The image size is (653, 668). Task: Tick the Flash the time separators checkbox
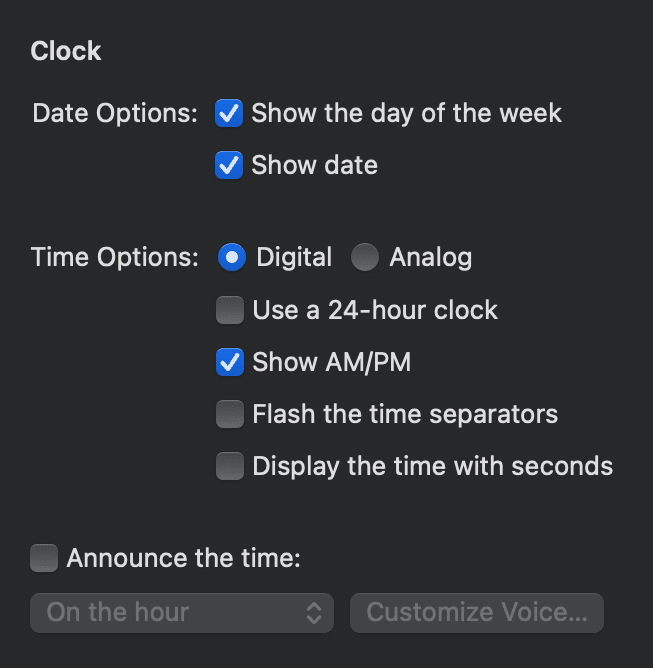pyautogui.click(x=230, y=414)
